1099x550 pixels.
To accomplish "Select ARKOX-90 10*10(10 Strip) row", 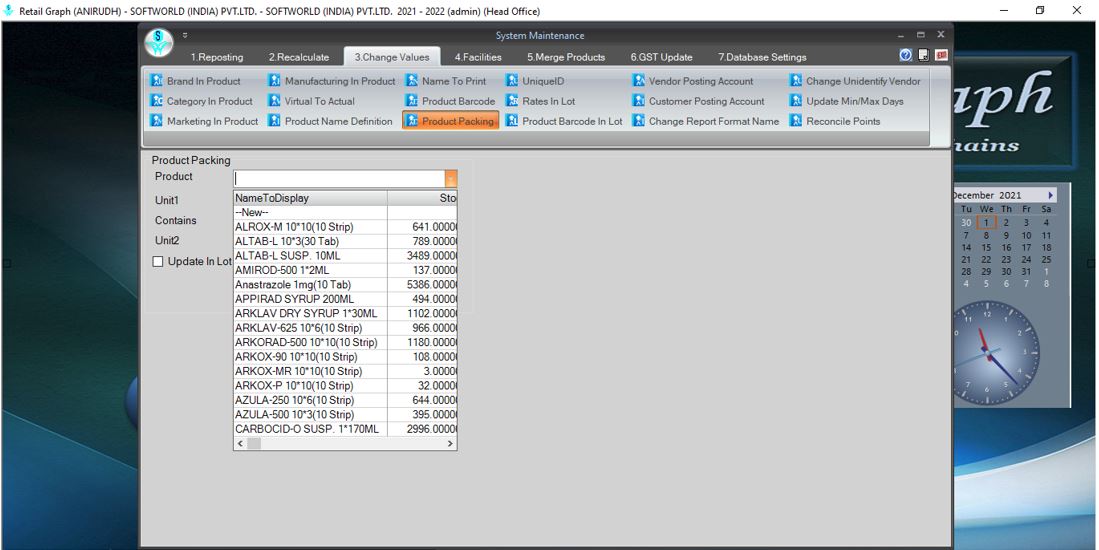I will coord(345,357).
